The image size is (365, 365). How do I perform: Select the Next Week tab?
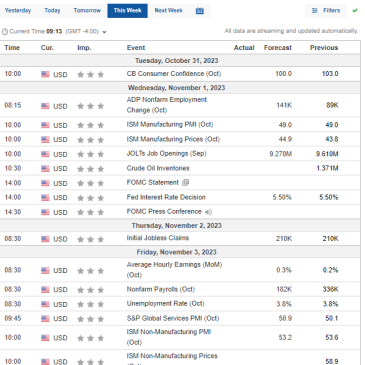pyautogui.click(x=168, y=11)
